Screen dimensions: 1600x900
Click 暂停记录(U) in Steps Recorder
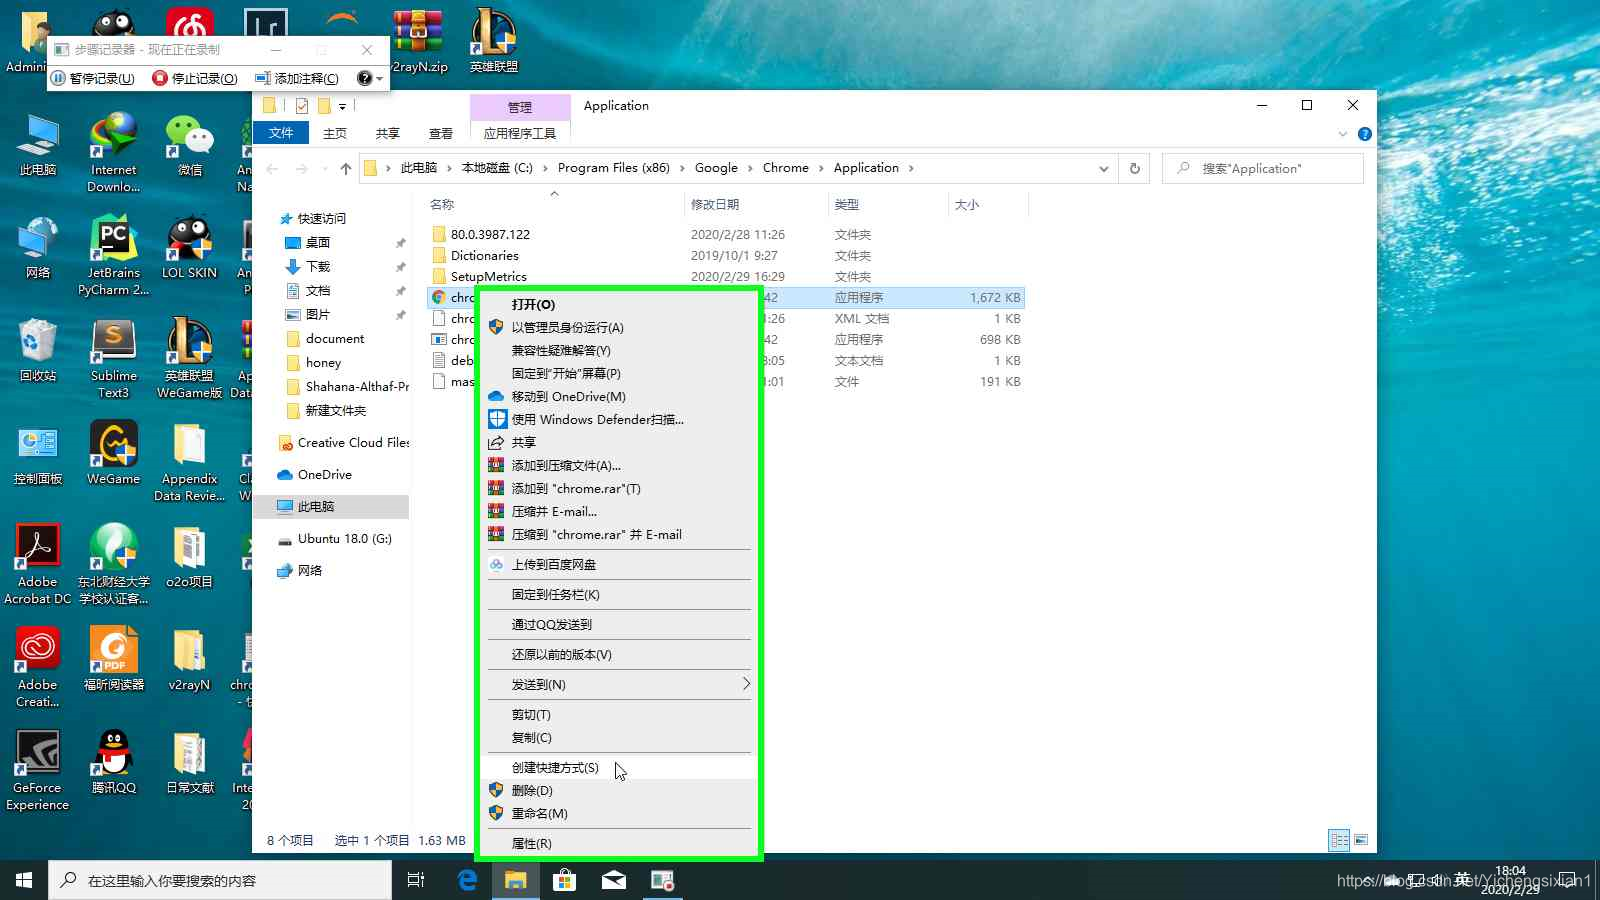point(94,78)
